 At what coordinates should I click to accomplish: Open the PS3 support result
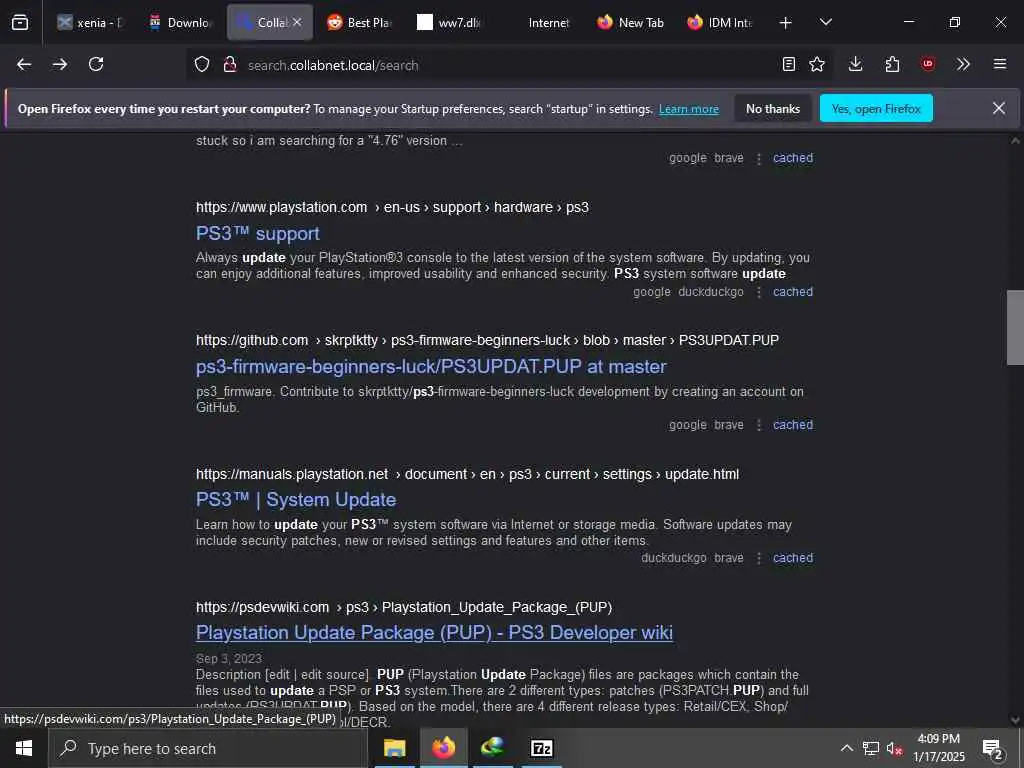click(257, 233)
